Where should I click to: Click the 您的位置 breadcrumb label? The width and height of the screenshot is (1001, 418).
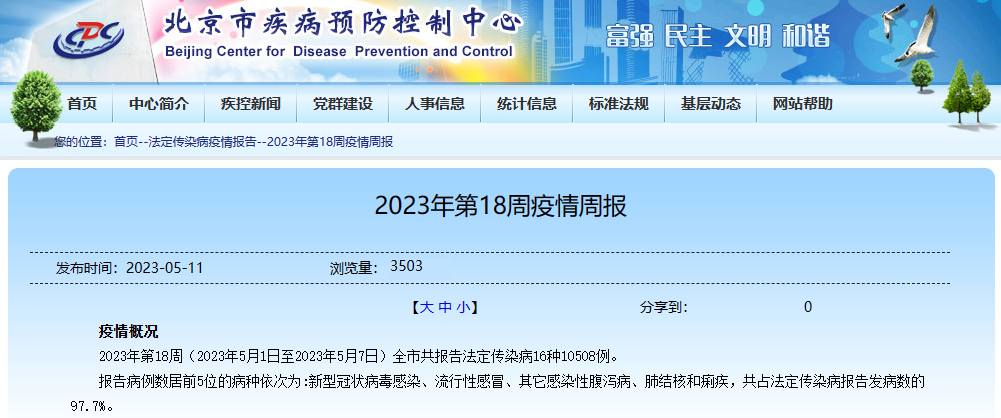tap(81, 142)
